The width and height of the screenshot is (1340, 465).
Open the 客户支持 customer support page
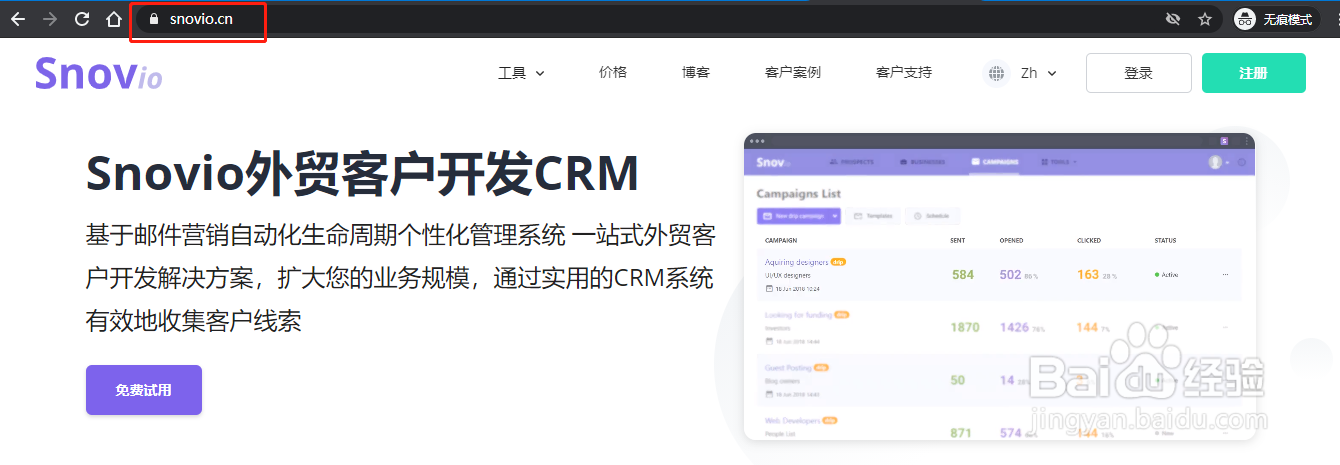point(904,72)
